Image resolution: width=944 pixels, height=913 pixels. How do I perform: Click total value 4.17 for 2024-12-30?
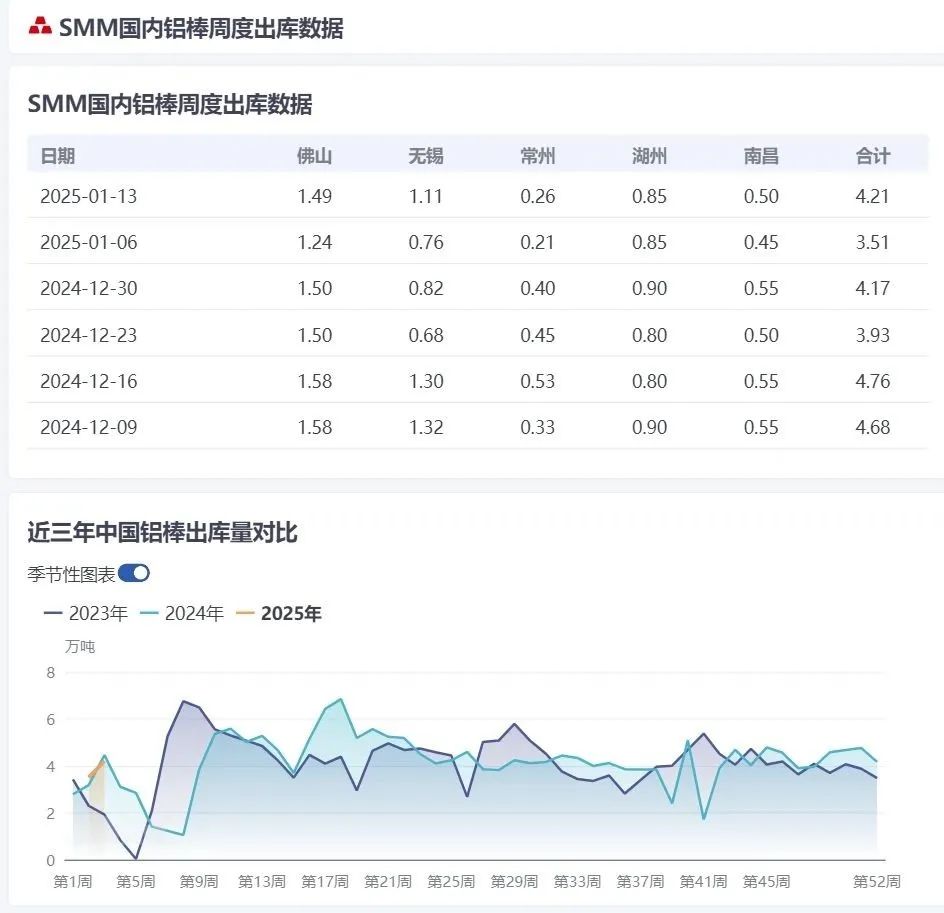tap(872, 288)
